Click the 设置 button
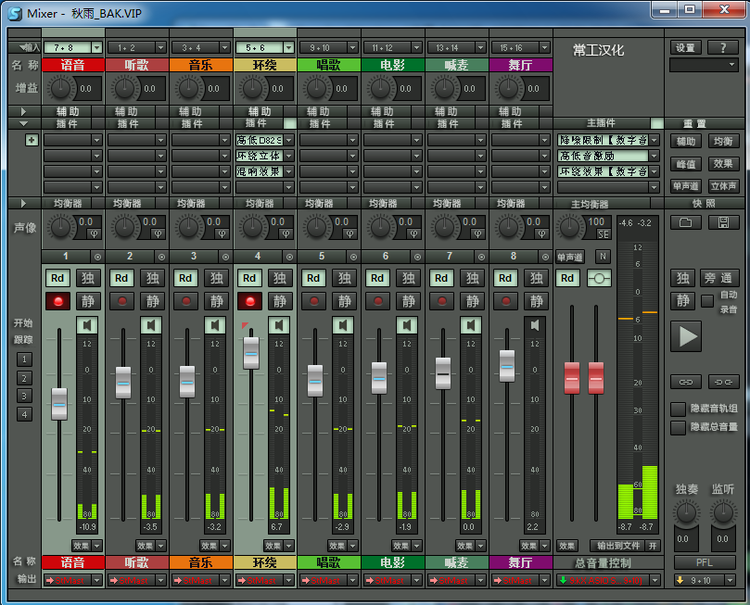Screen dimensions: 750x605 [685, 48]
